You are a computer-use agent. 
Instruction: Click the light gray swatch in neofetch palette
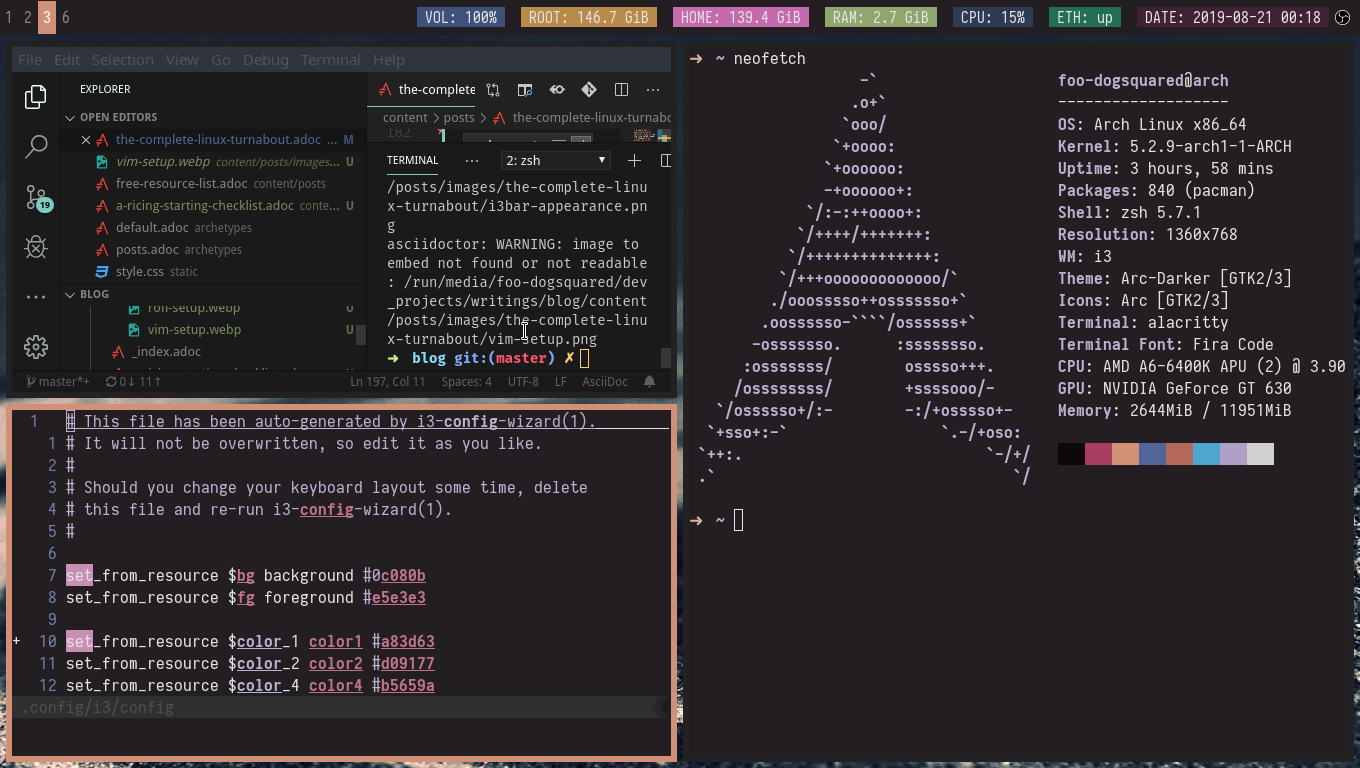(x=1260, y=454)
